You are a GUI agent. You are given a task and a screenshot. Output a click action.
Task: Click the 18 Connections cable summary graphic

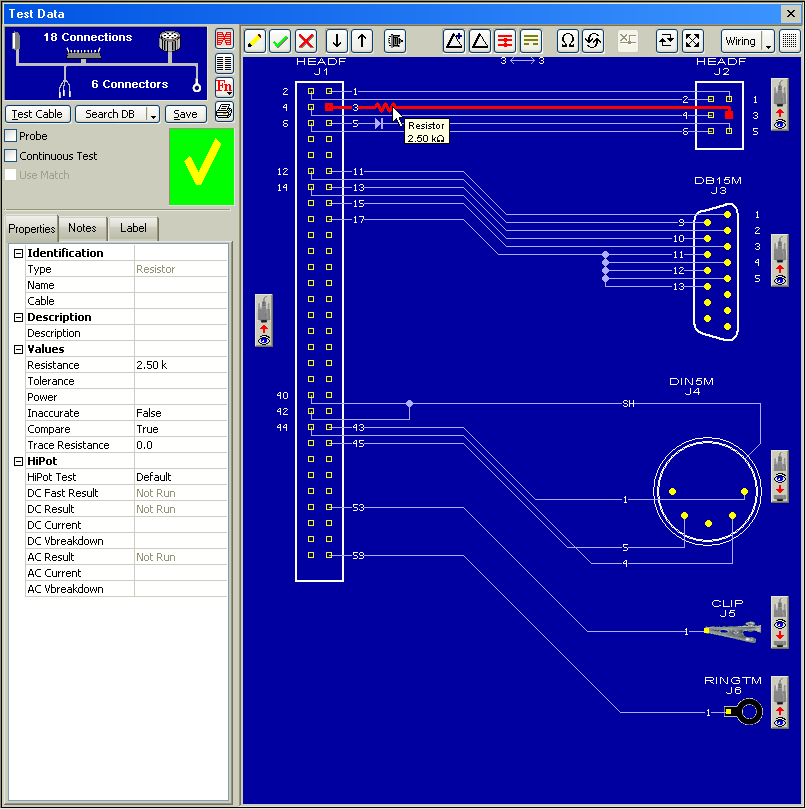pos(106,63)
